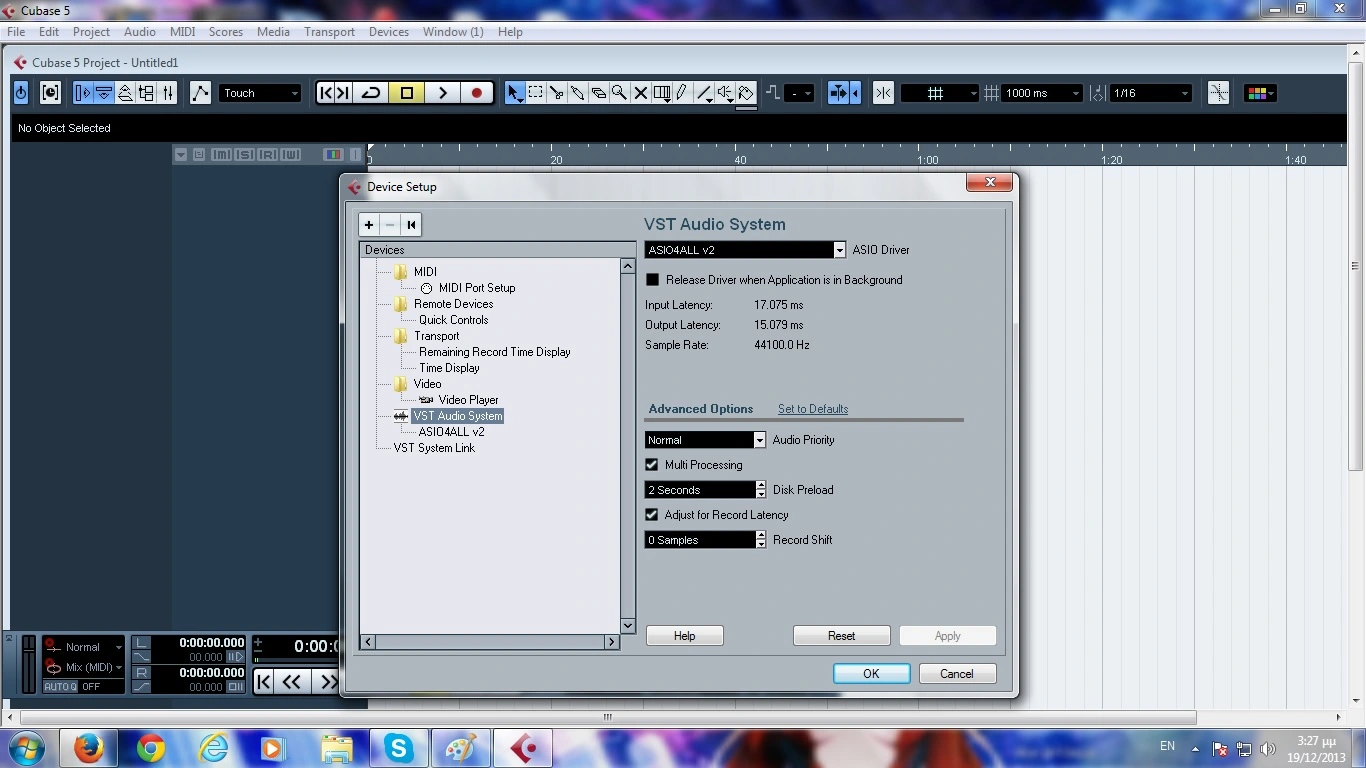This screenshot has height=768, width=1366.
Task: Click the Set to Defaults link
Action: tap(813, 409)
